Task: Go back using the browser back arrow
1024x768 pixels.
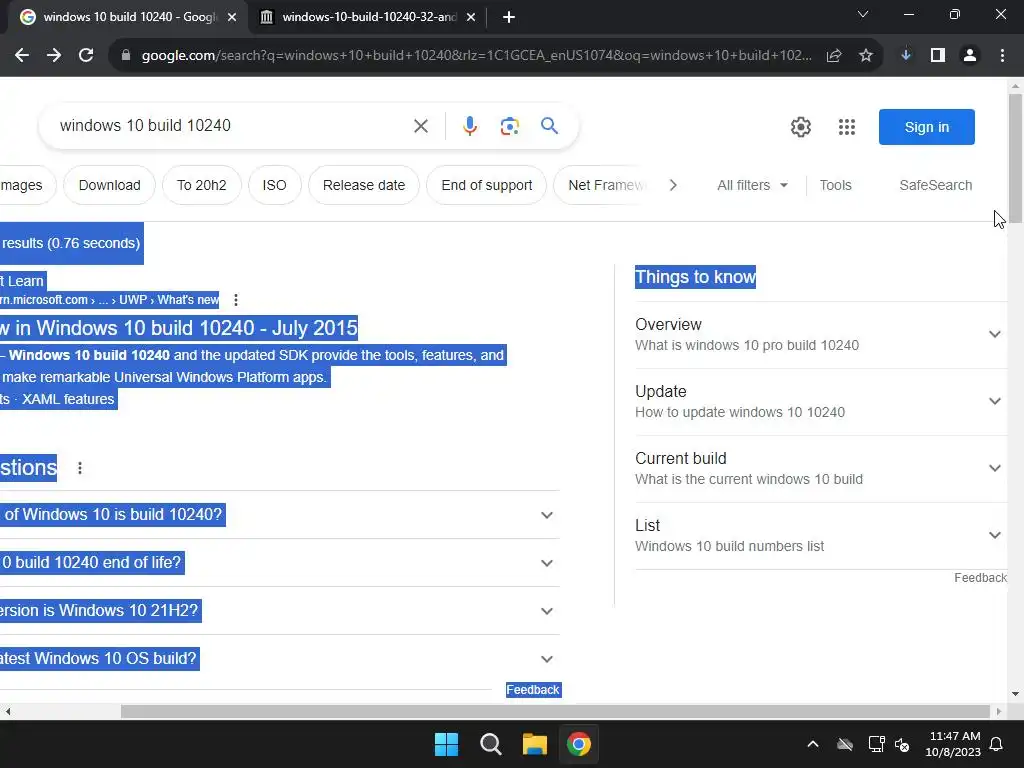Action: click(22, 56)
